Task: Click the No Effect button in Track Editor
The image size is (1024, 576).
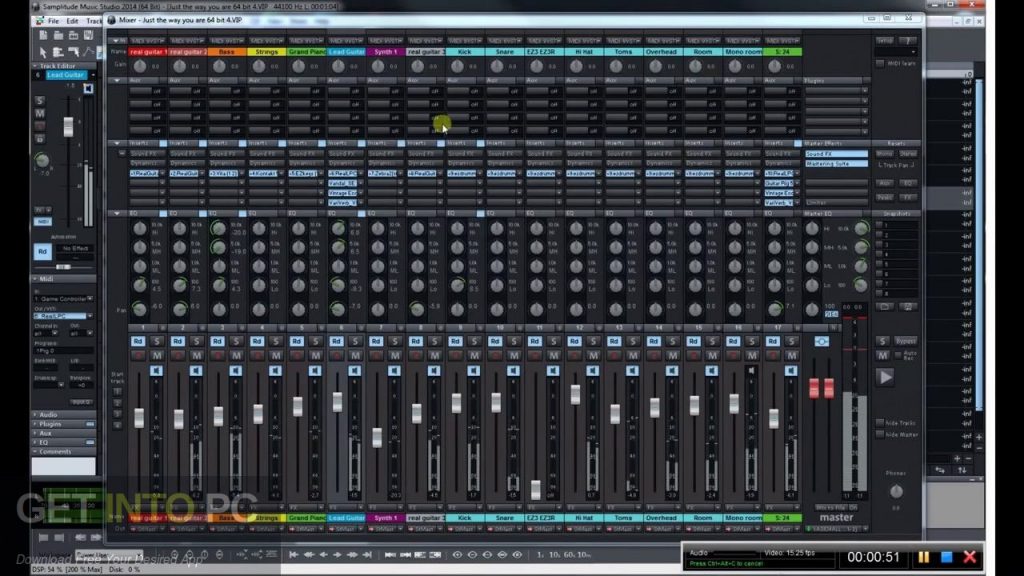Action: coord(75,248)
